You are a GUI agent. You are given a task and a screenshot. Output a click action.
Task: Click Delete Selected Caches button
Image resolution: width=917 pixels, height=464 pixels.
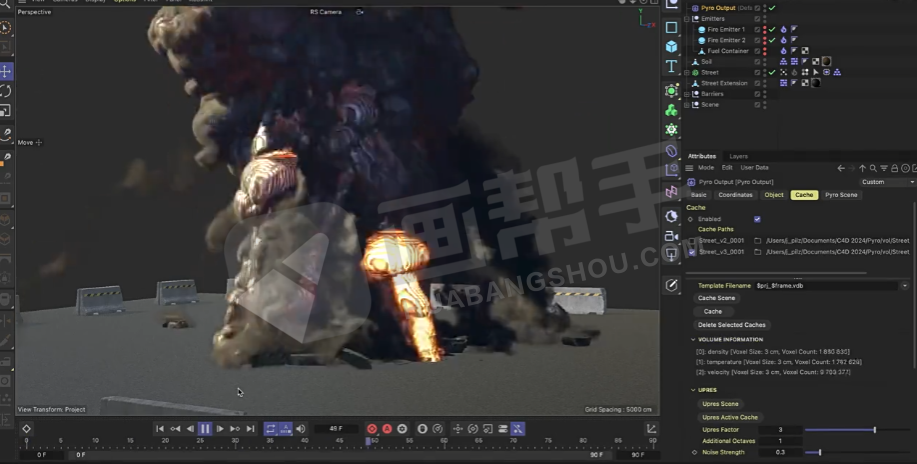(732, 325)
